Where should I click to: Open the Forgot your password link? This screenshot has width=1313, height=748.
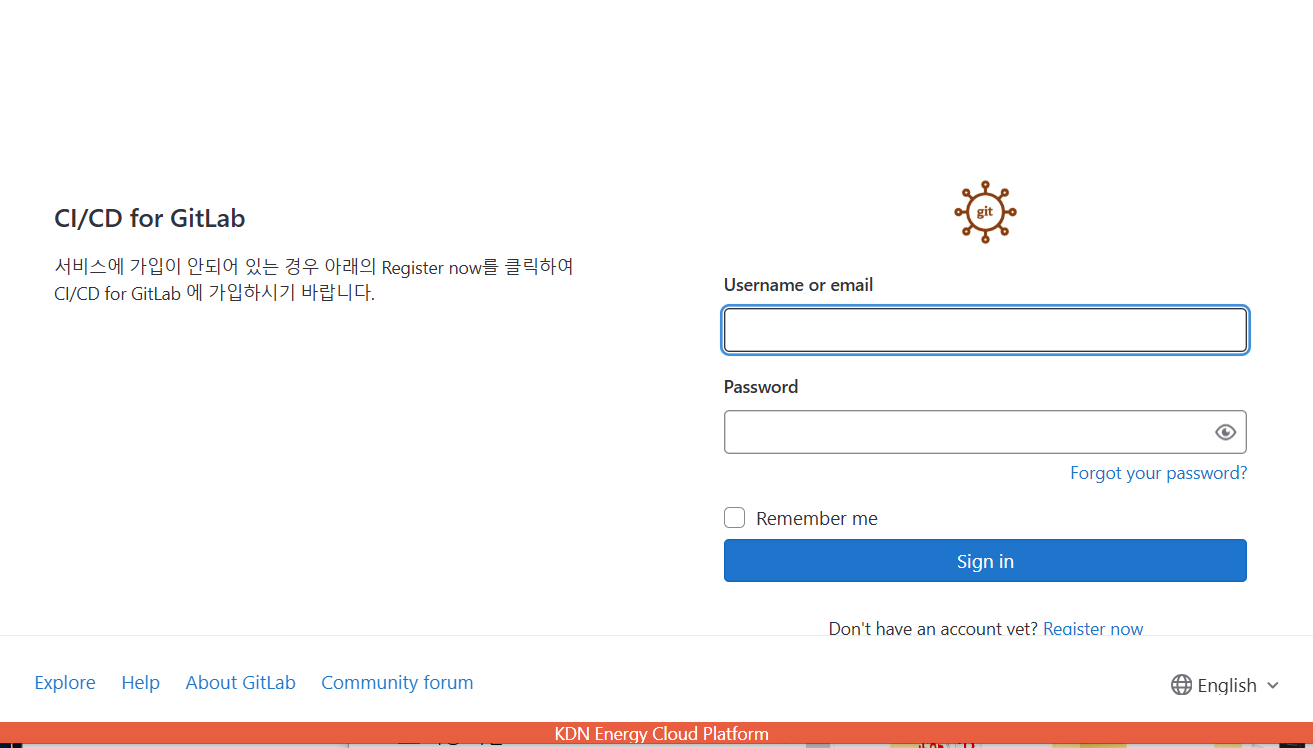pyautogui.click(x=1158, y=473)
